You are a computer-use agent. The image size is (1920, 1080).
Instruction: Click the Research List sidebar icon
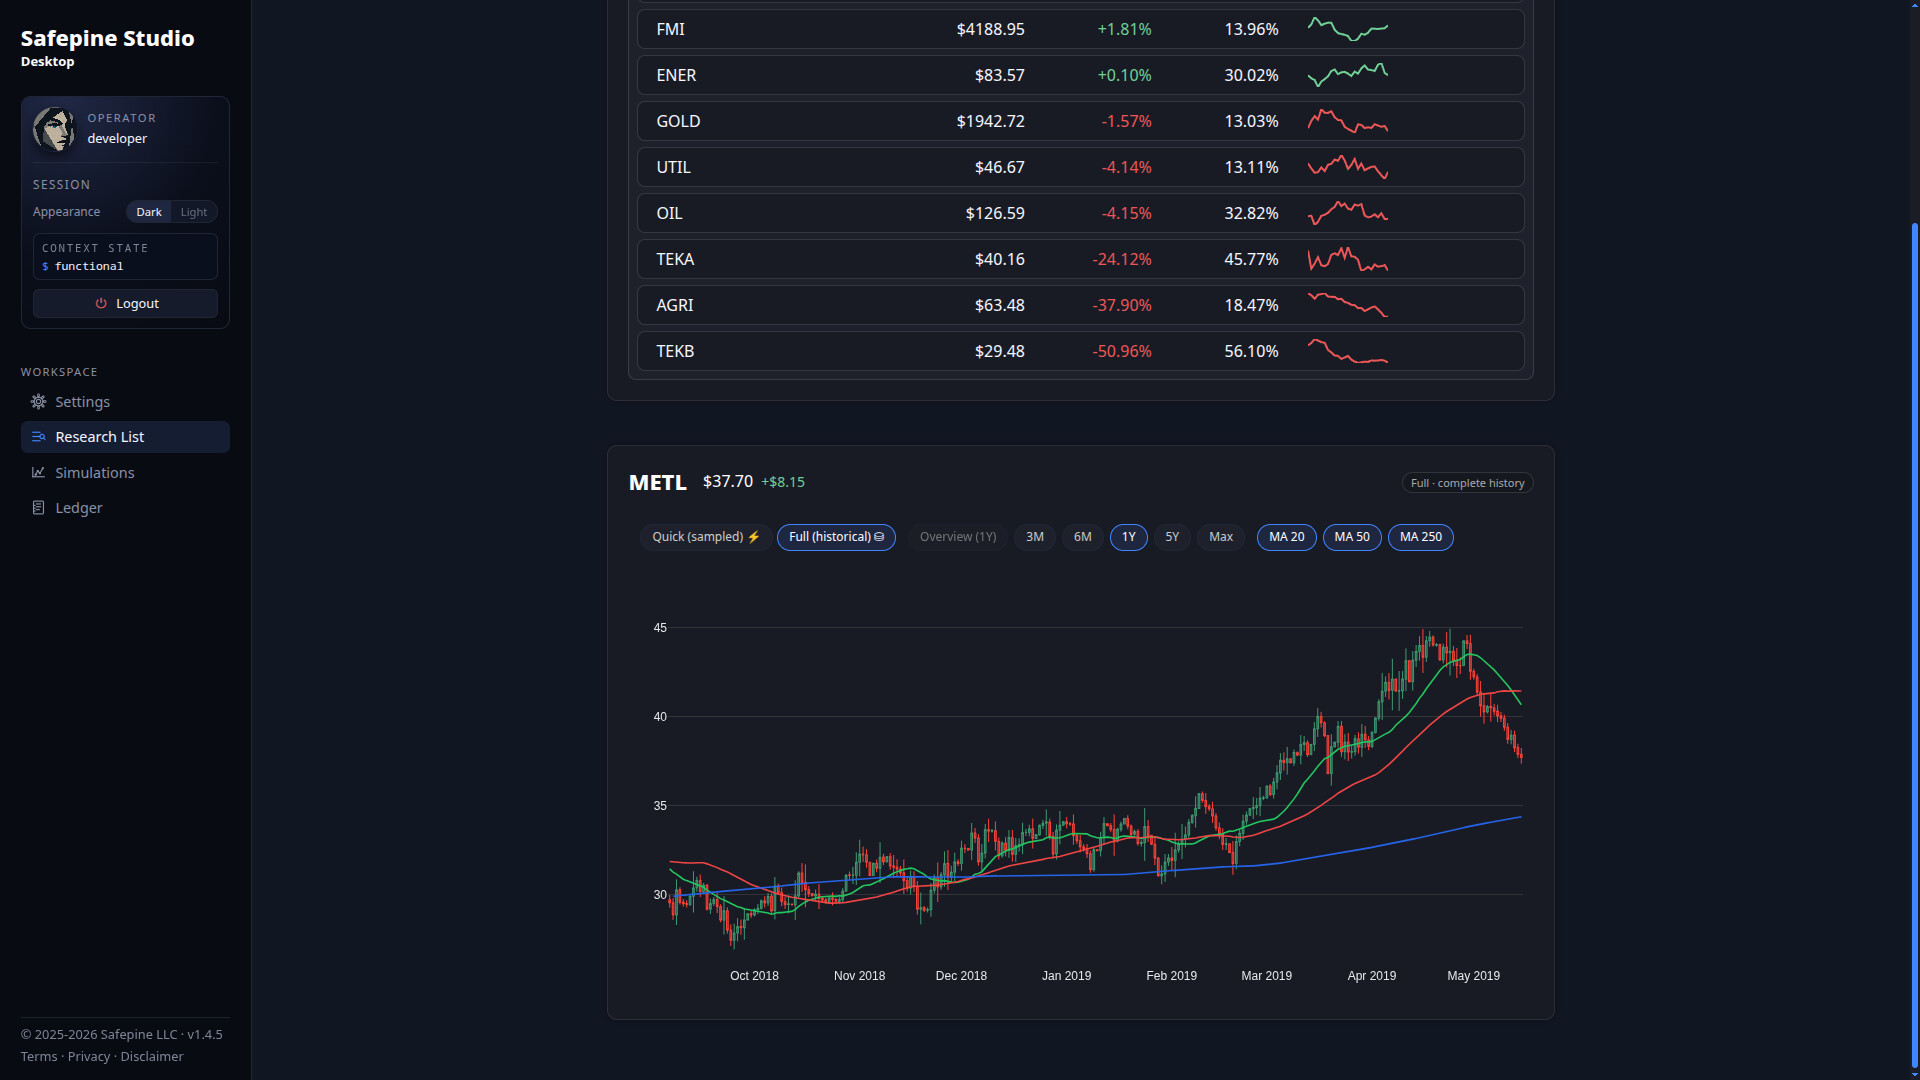pyautogui.click(x=38, y=437)
